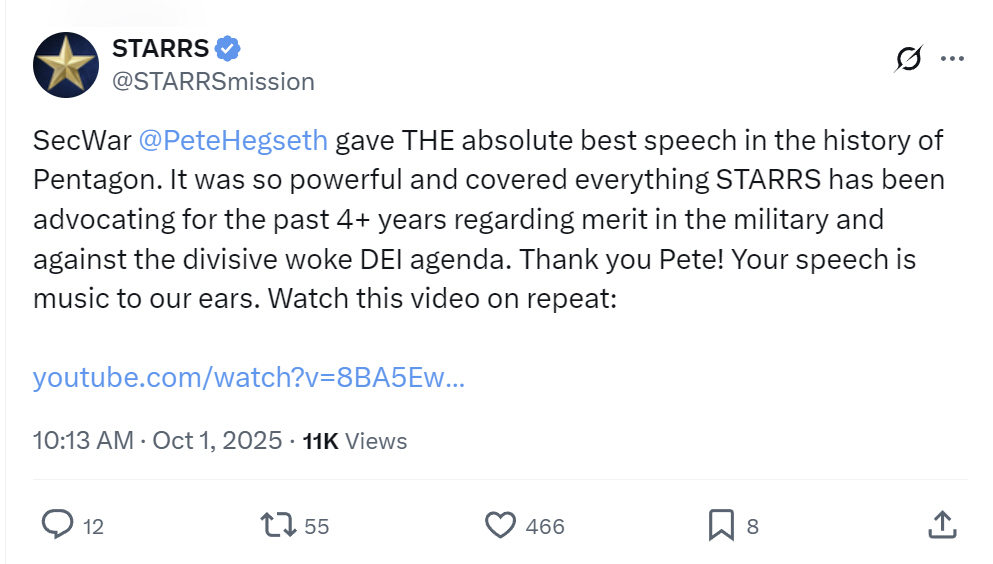993x564 pixels.
Task: Click the repost count of 55
Action: (316, 526)
